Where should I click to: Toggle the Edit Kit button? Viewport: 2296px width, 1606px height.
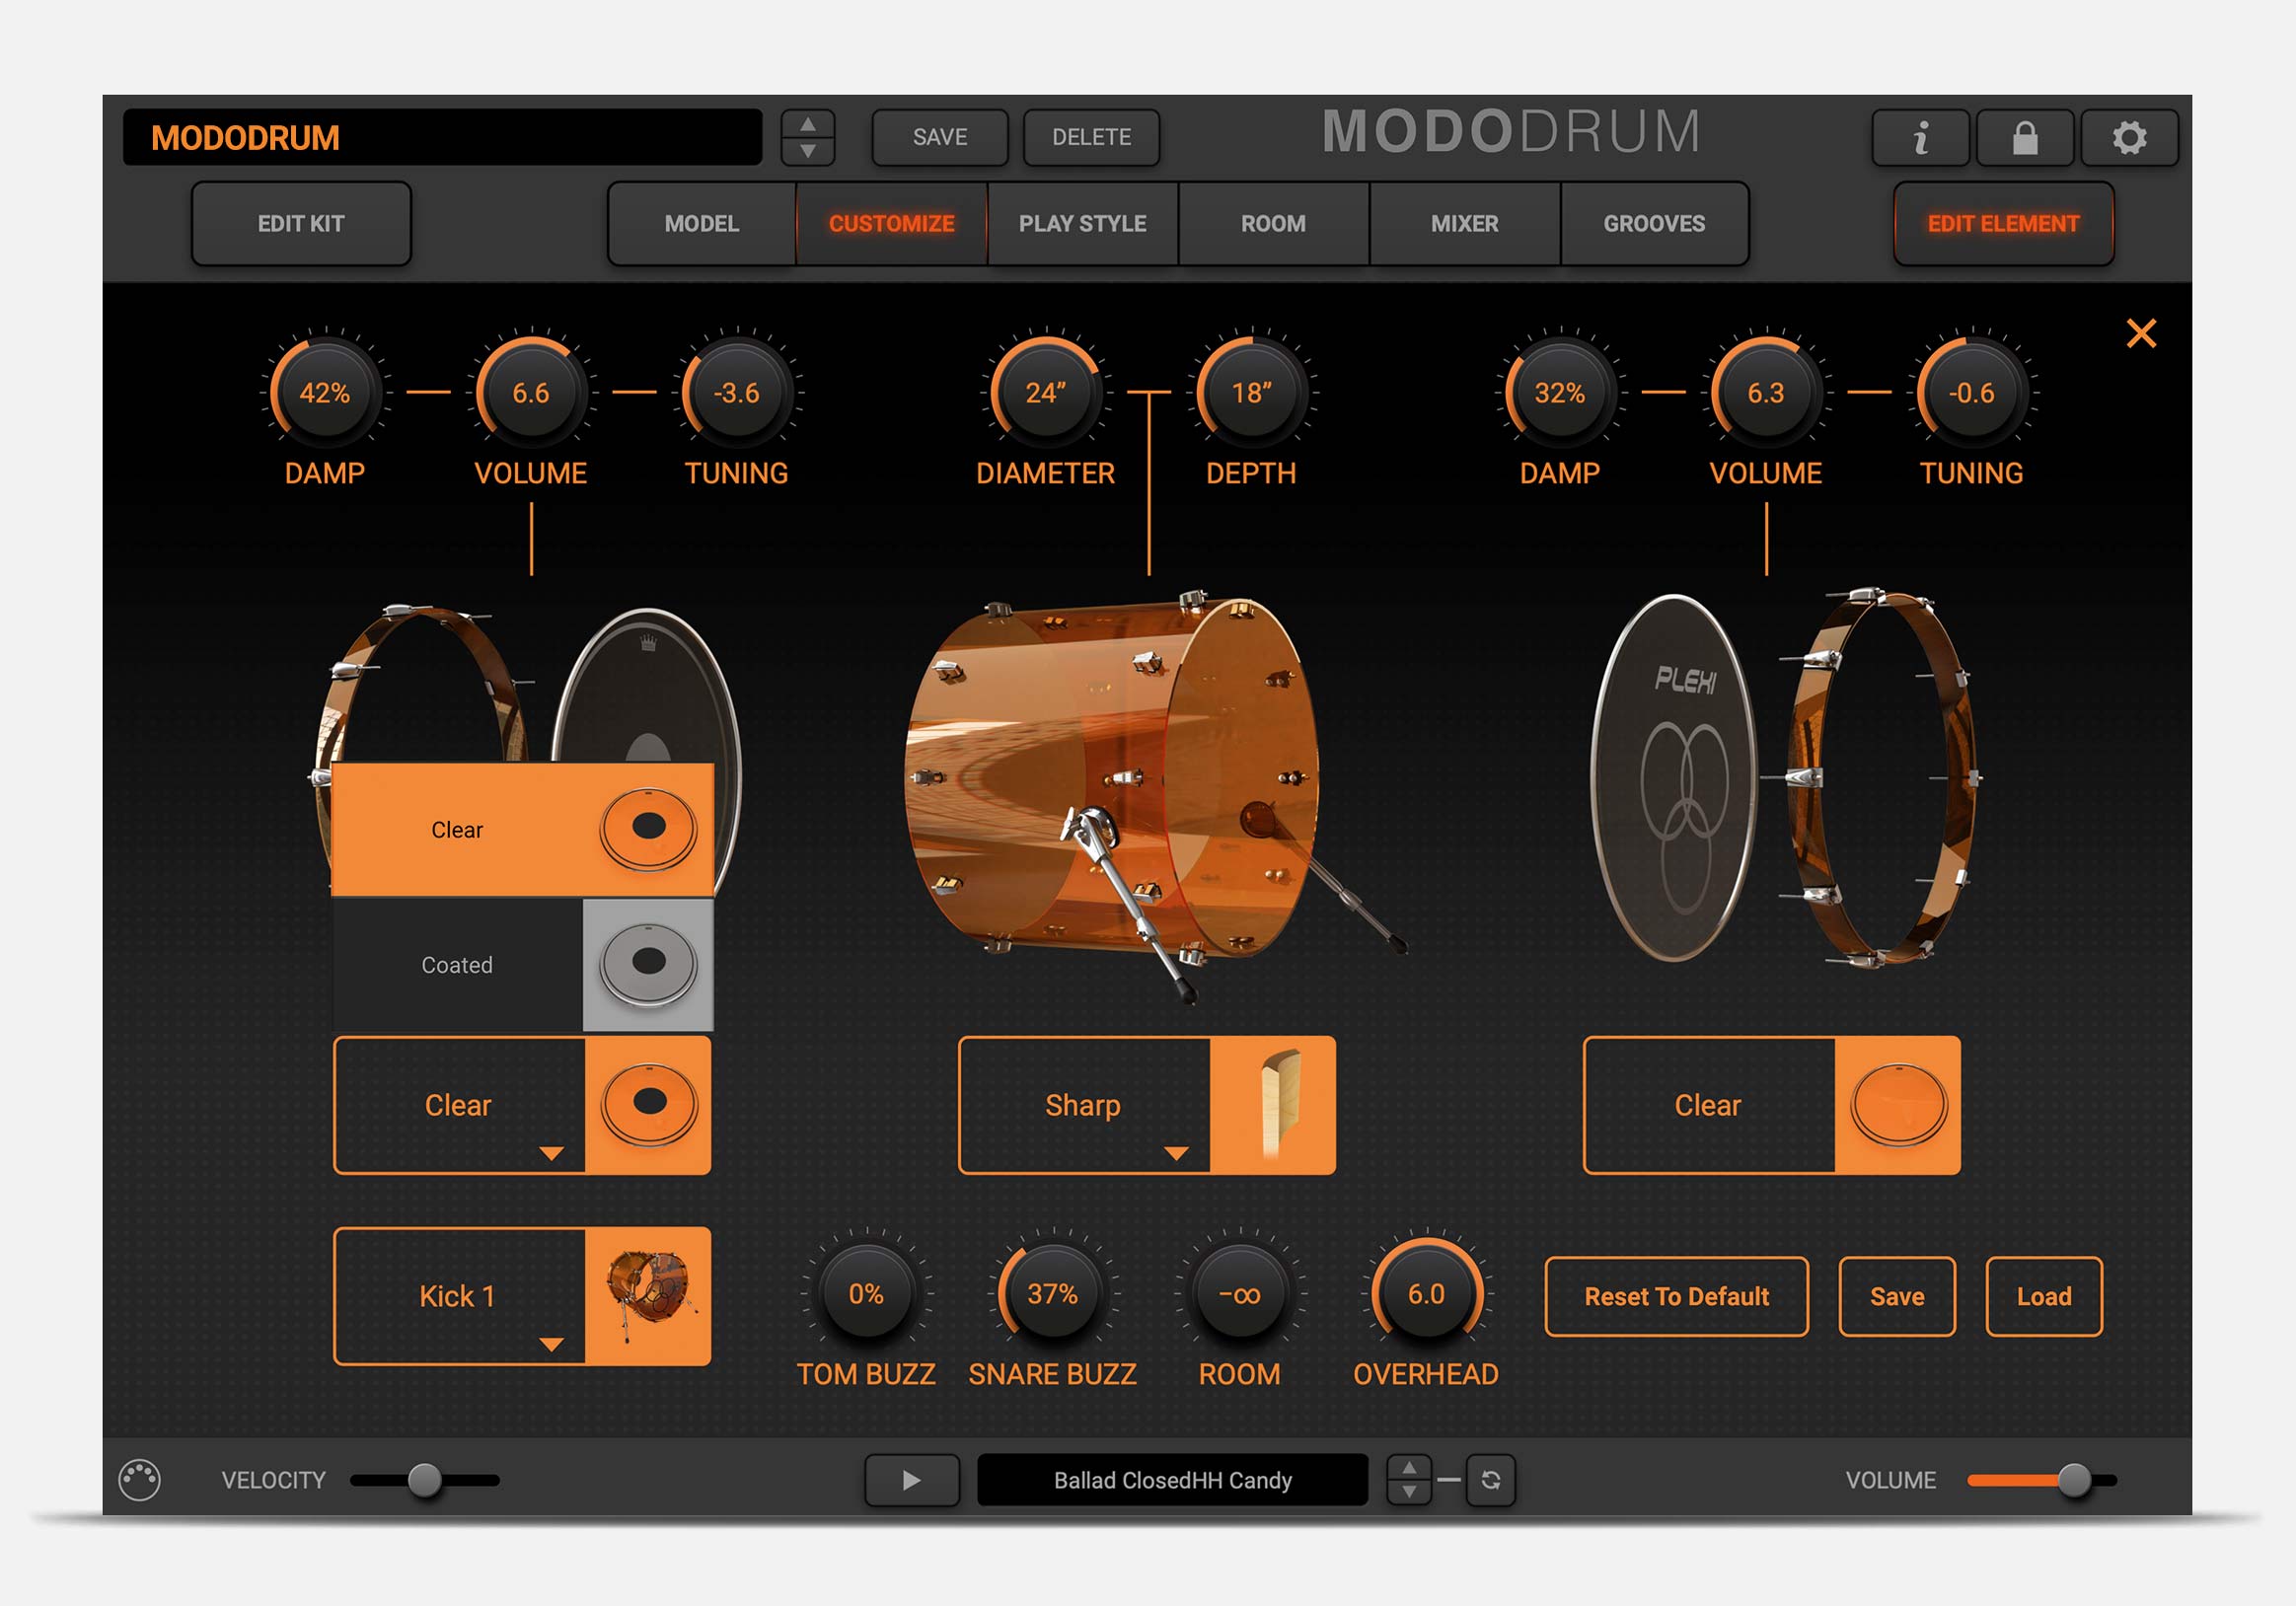(x=301, y=224)
